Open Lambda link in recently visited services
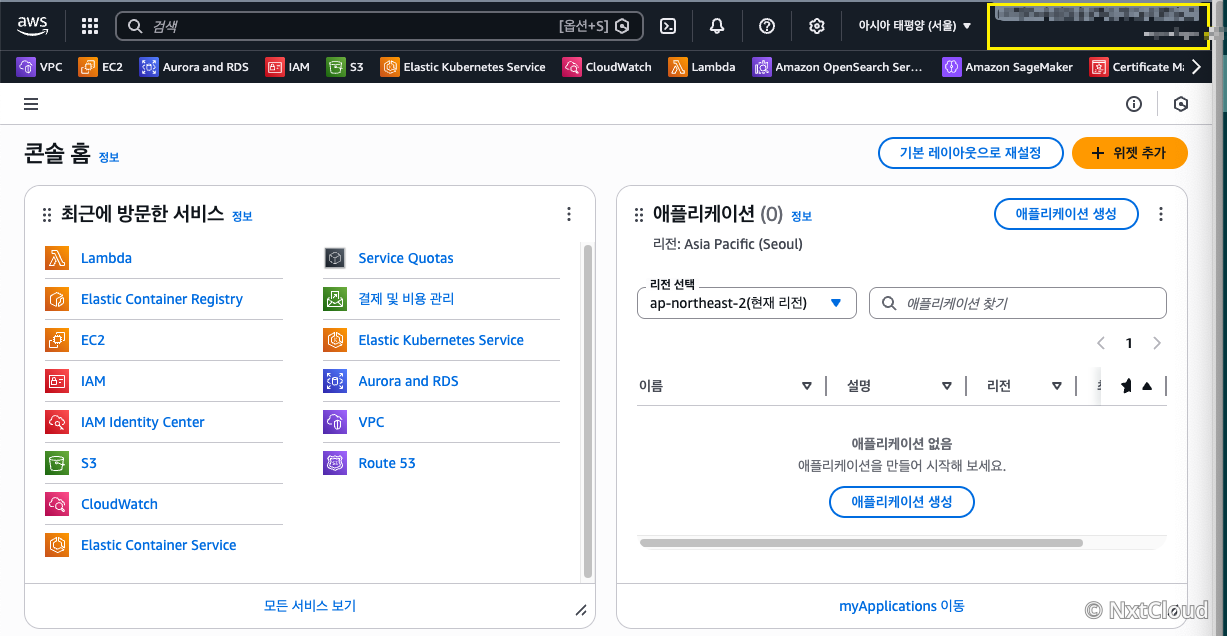Image resolution: width=1227 pixels, height=636 pixels. tap(106, 258)
